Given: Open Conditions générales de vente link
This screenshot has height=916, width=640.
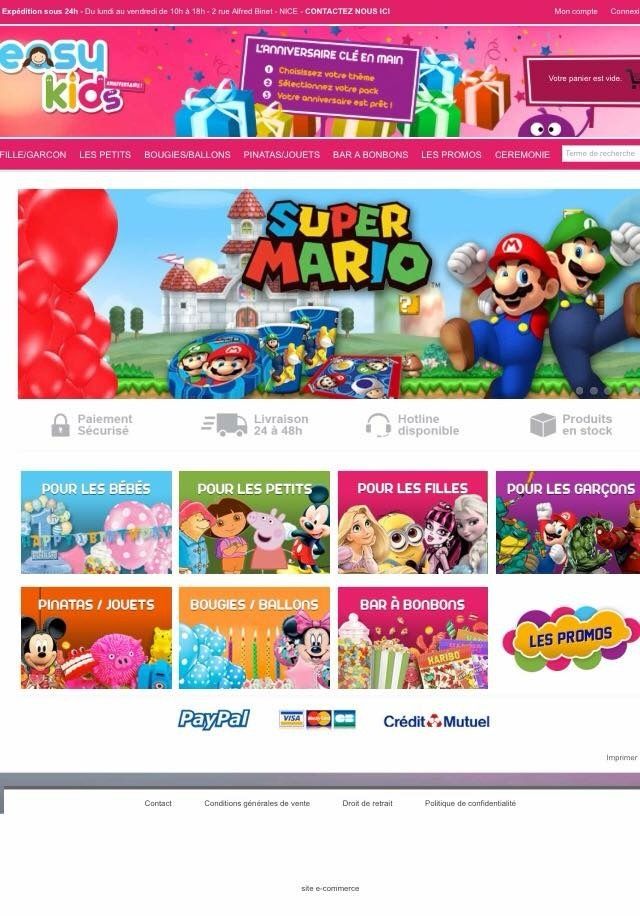Looking at the screenshot, I should (x=257, y=803).
